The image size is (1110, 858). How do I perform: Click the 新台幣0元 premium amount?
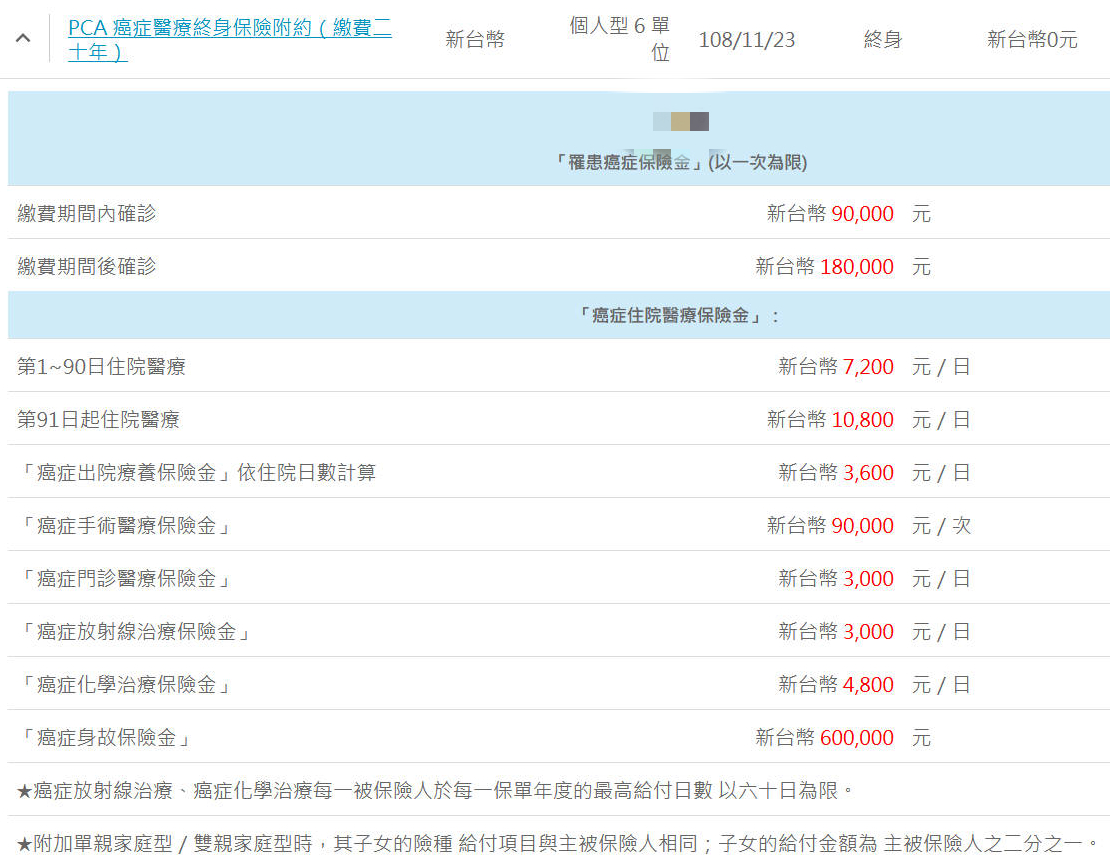pyautogui.click(x=1031, y=40)
